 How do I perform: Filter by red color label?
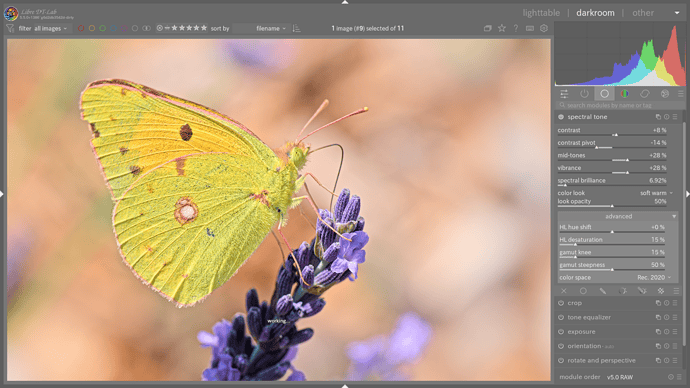[x=81, y=28]
